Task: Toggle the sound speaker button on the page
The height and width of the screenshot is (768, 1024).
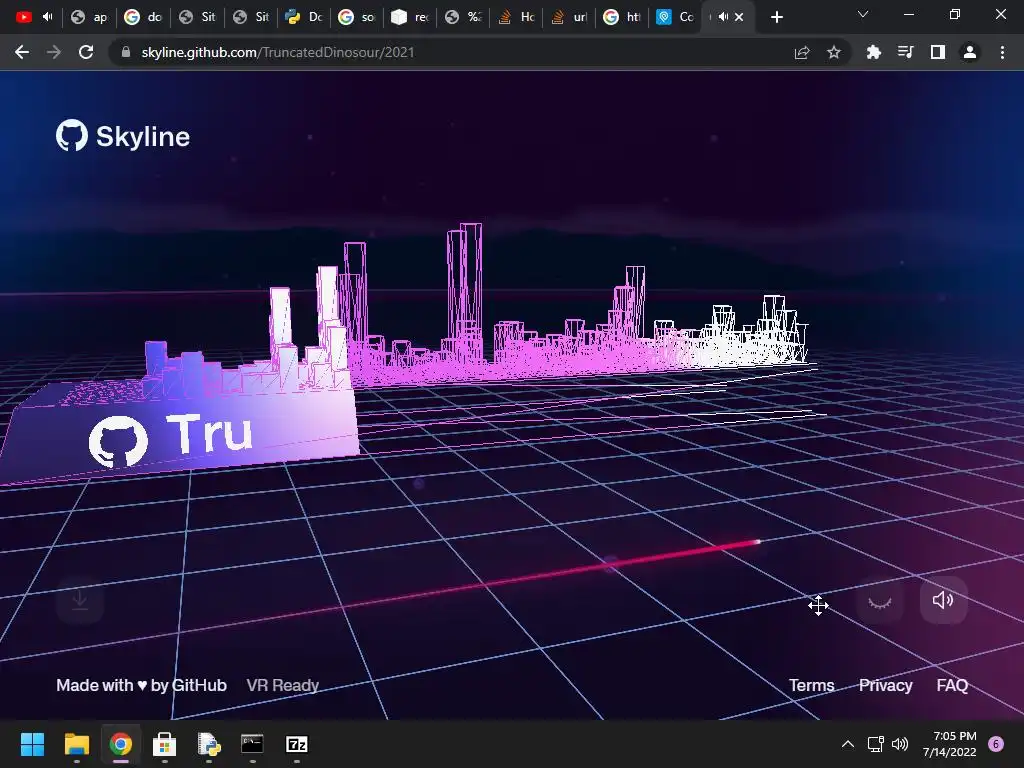Action: [x=943, y=600]
